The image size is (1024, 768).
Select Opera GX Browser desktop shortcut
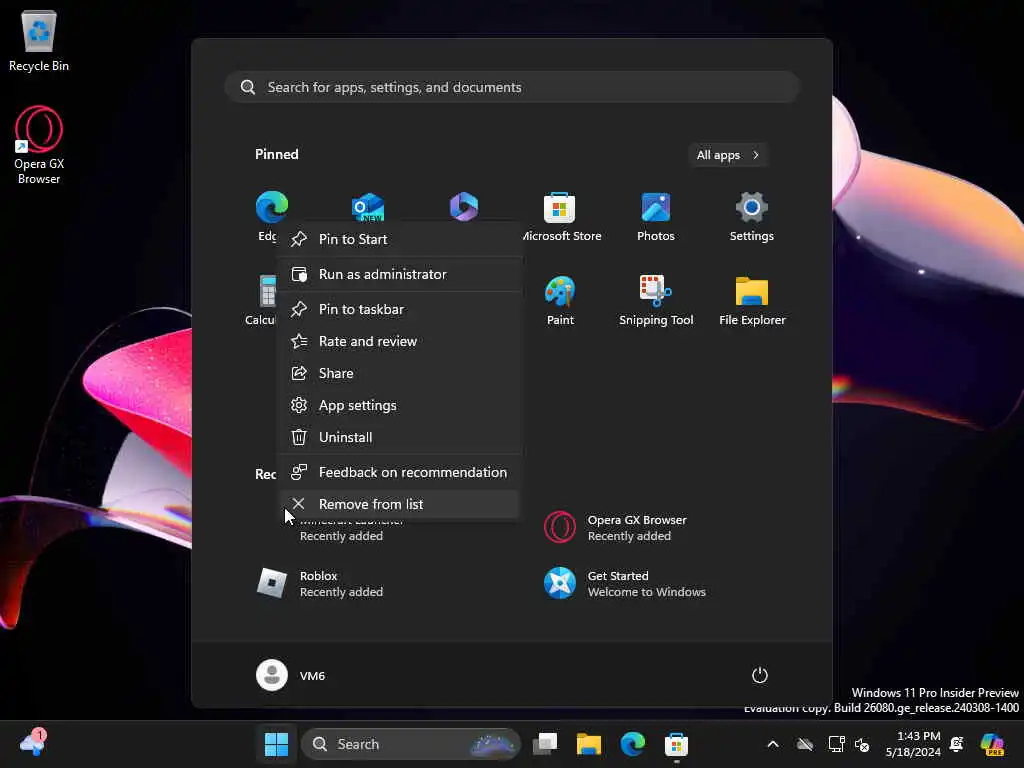coord(39,145)
